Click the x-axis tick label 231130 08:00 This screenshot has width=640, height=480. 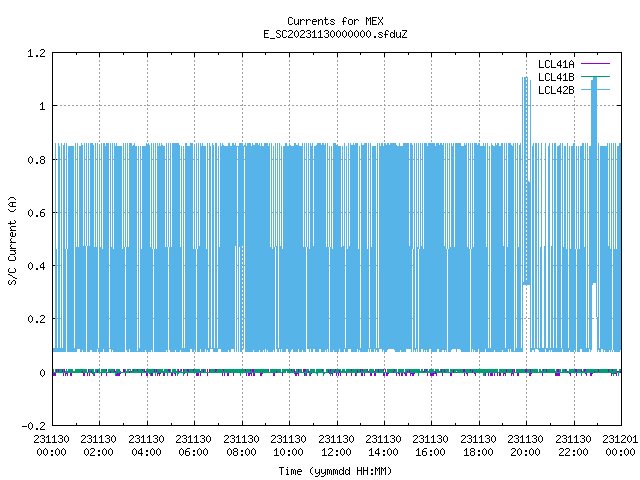(241, 446)
